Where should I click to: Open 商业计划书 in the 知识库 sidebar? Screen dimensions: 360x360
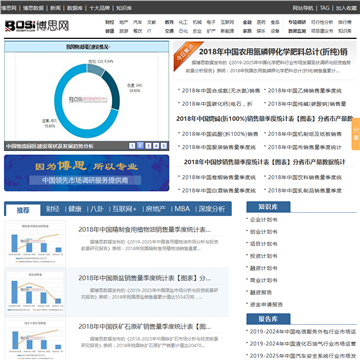[x=264, y=280]
